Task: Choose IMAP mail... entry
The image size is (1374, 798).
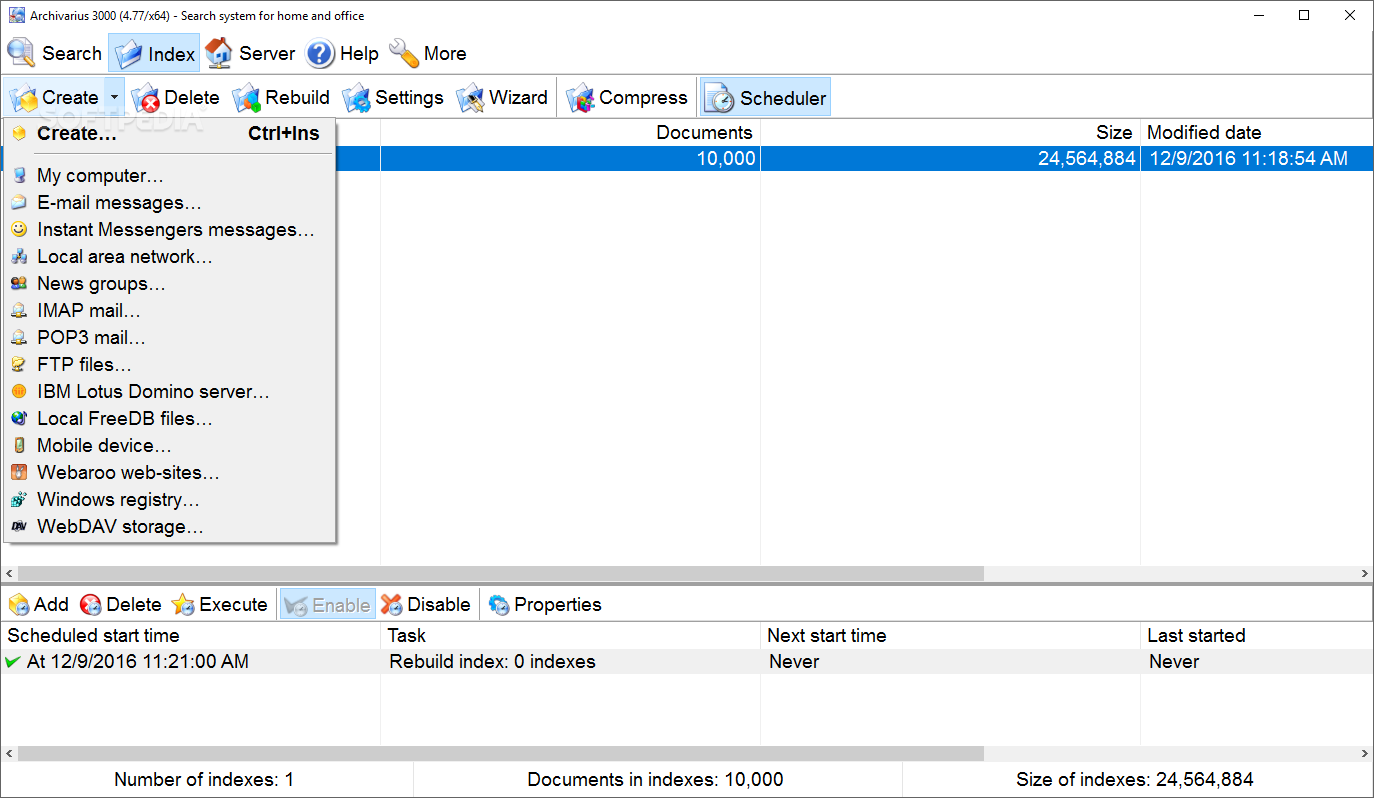Action: (170, 311)
